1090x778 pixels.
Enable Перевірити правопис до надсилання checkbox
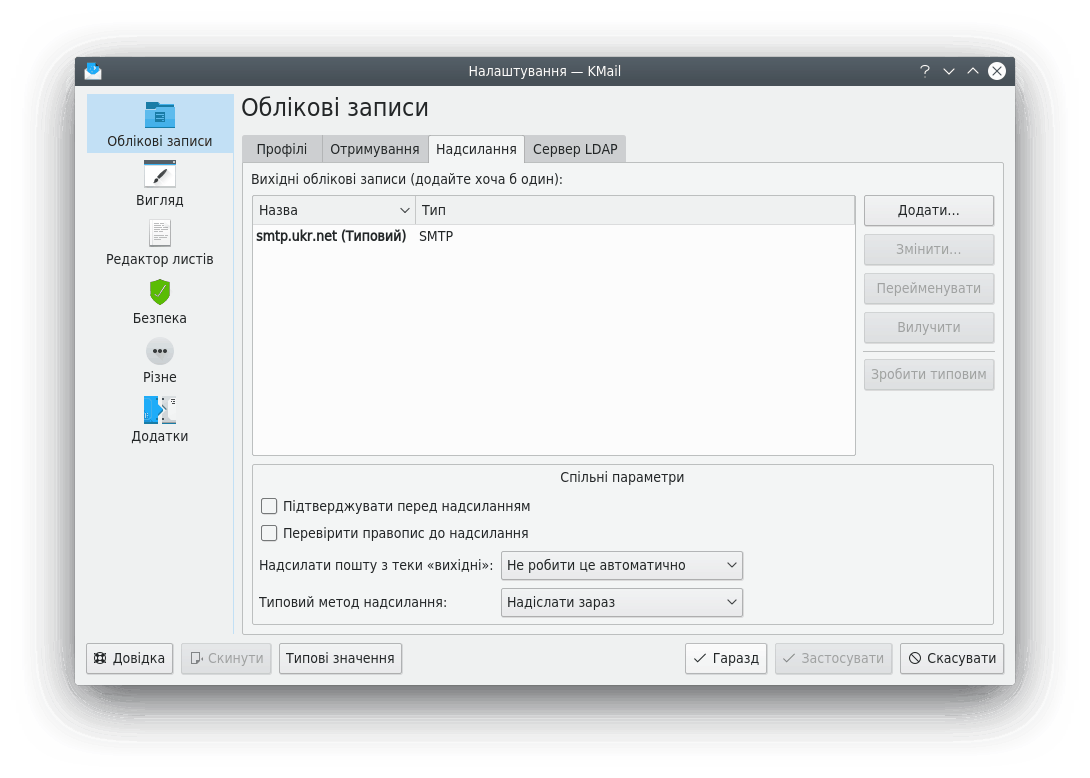(x=269, y=533)
